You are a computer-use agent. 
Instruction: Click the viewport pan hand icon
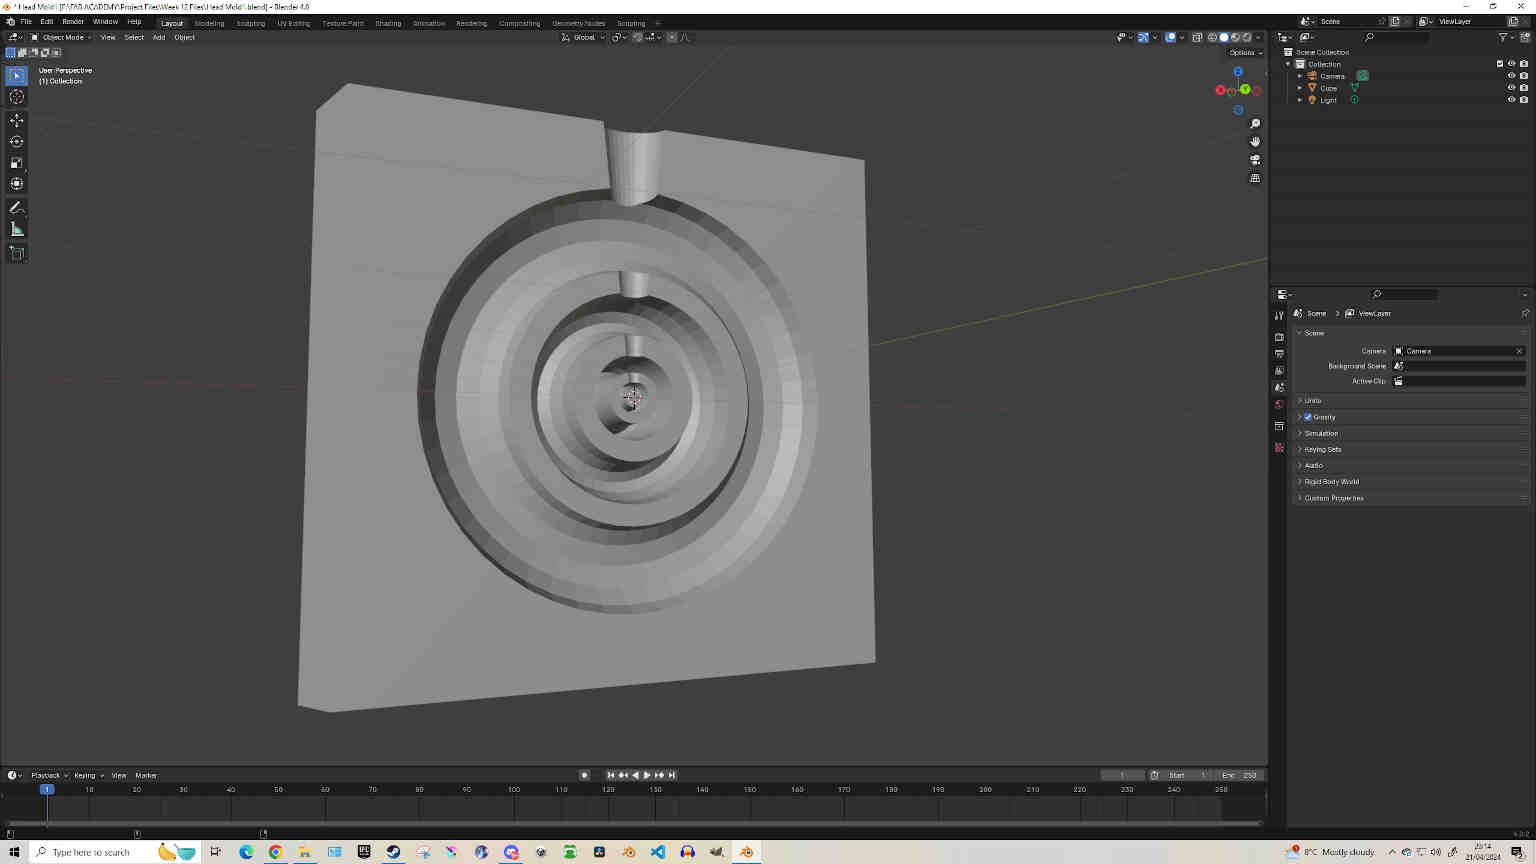[x=1255, y=142]
